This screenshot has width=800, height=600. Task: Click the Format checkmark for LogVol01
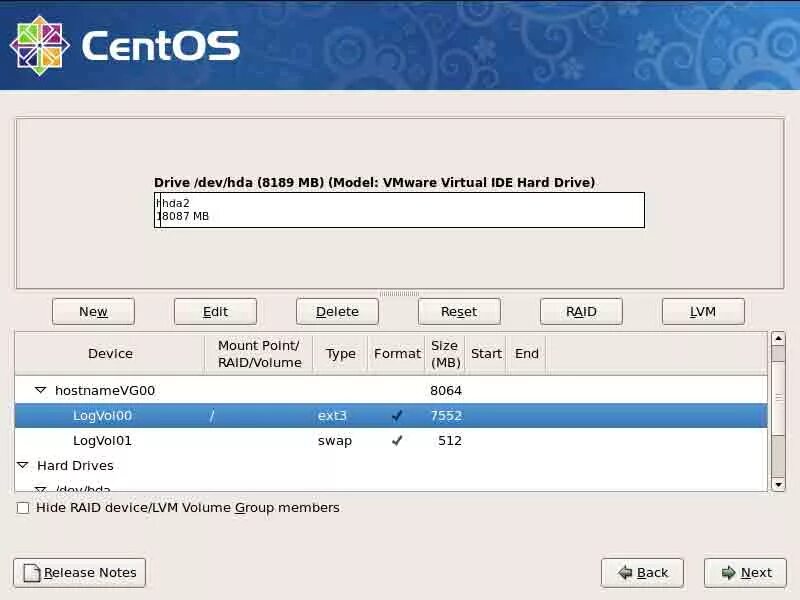pos(397,440)
